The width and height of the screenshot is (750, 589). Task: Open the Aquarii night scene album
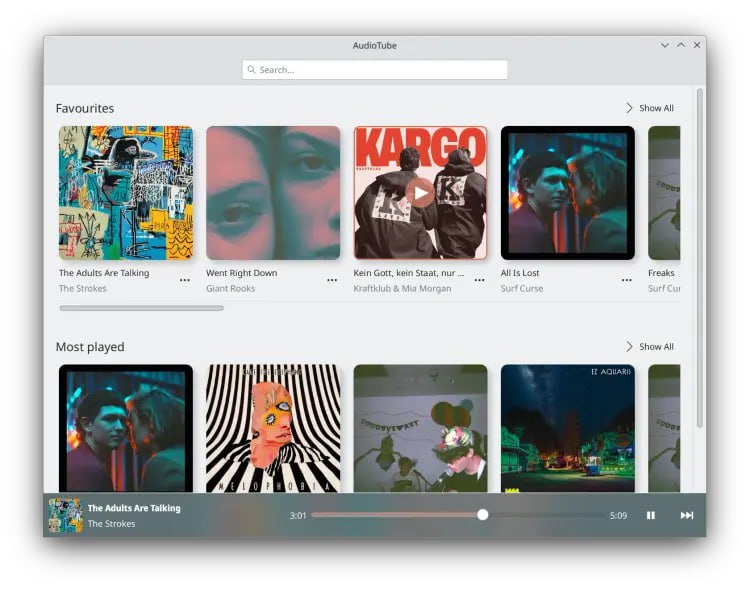[x=567, y=428]
